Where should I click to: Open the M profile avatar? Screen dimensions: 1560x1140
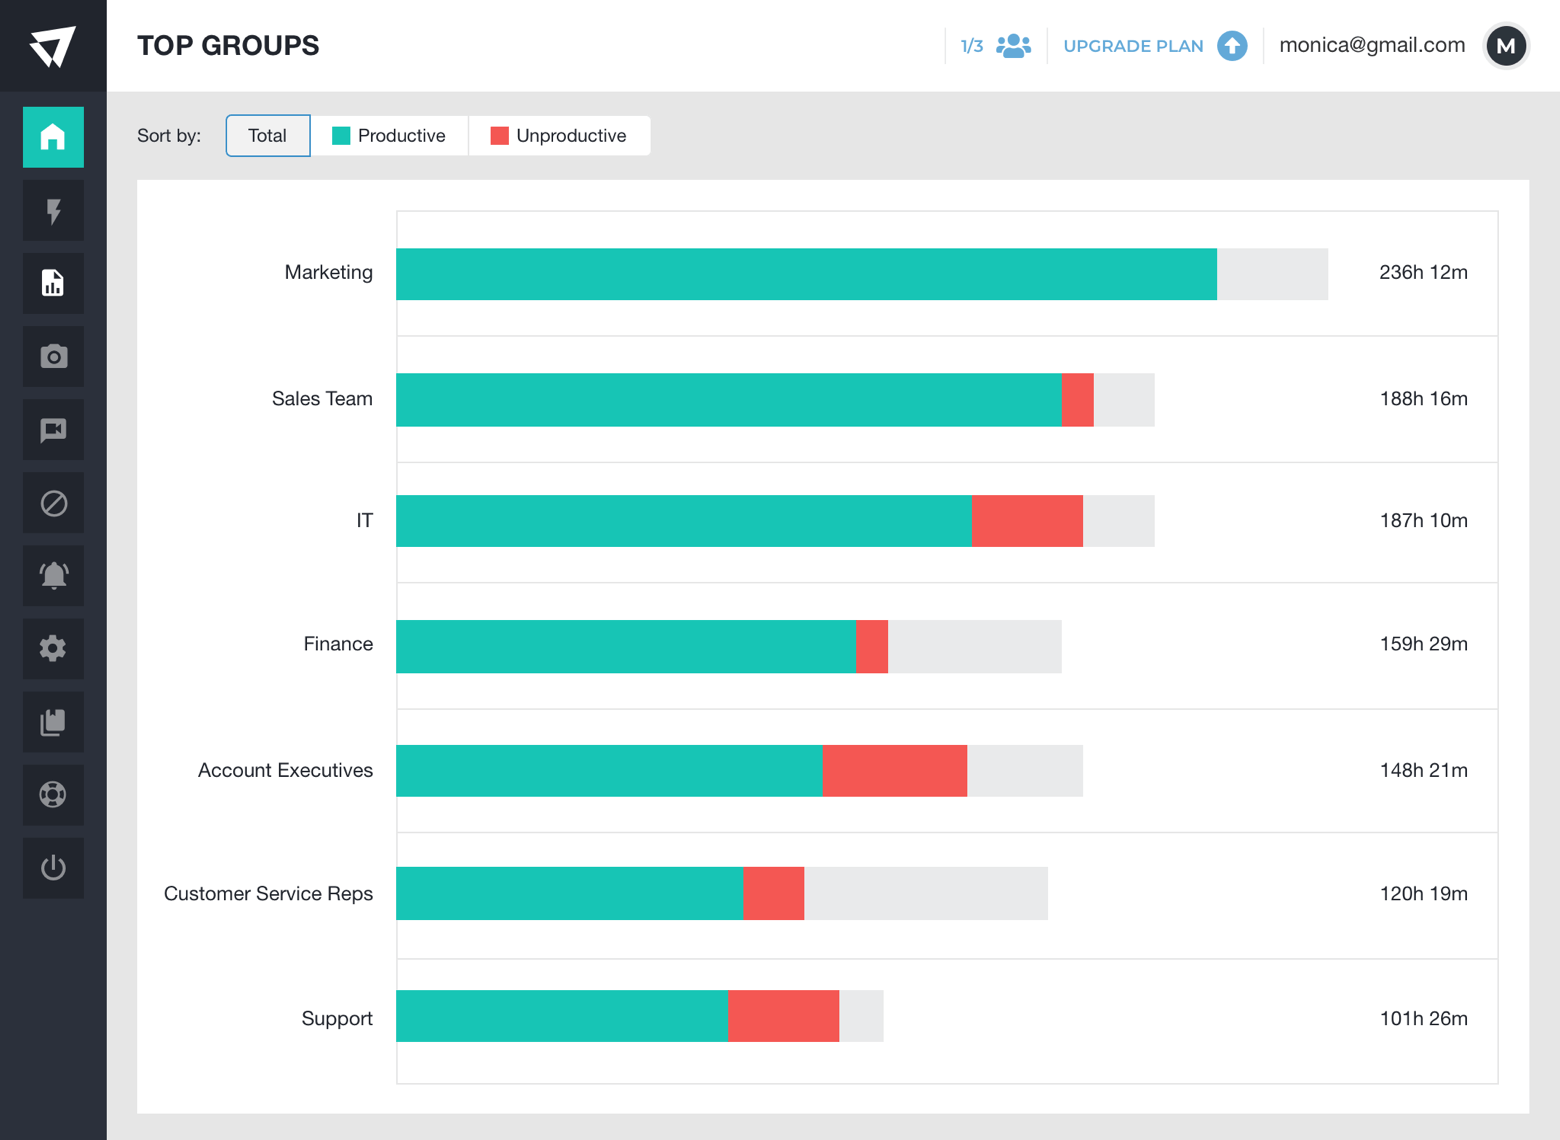click(1506, 46)
